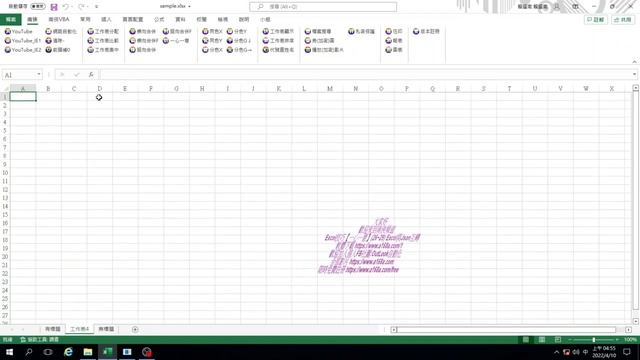The height and width of the screenshot is (360, 640).
Task: Open the Windows Start menu
Action: pos(9,352)
